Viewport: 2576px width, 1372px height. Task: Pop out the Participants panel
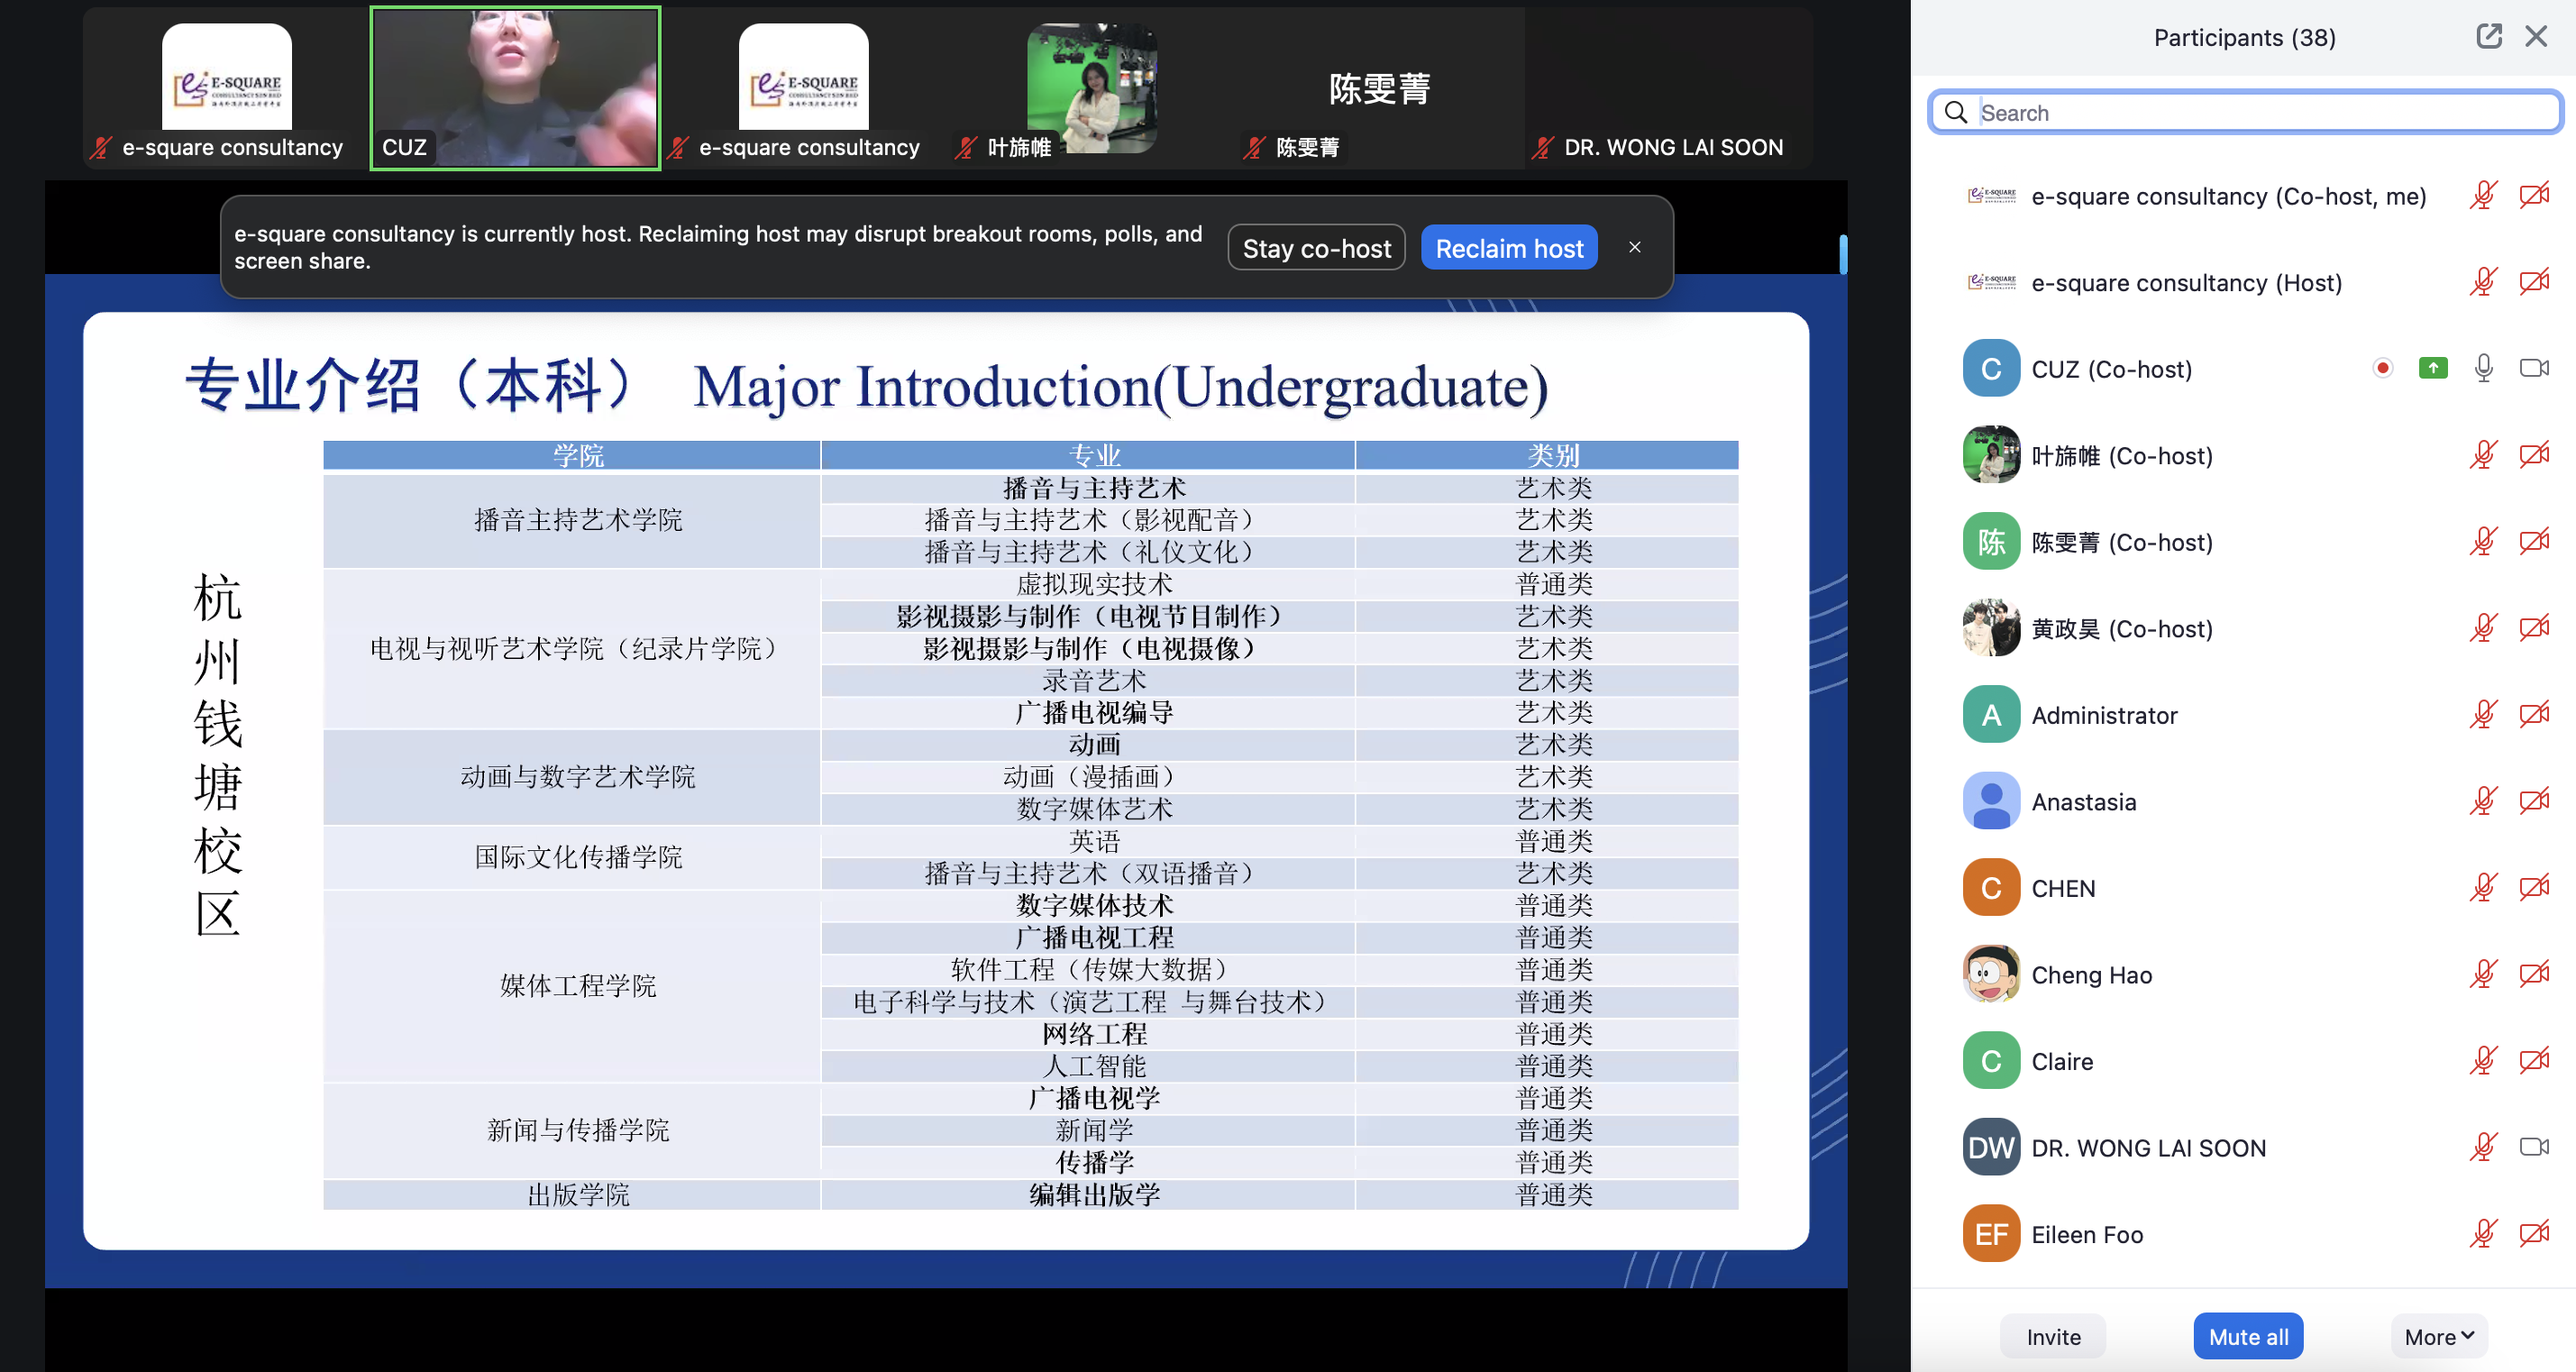[2488, 37]
